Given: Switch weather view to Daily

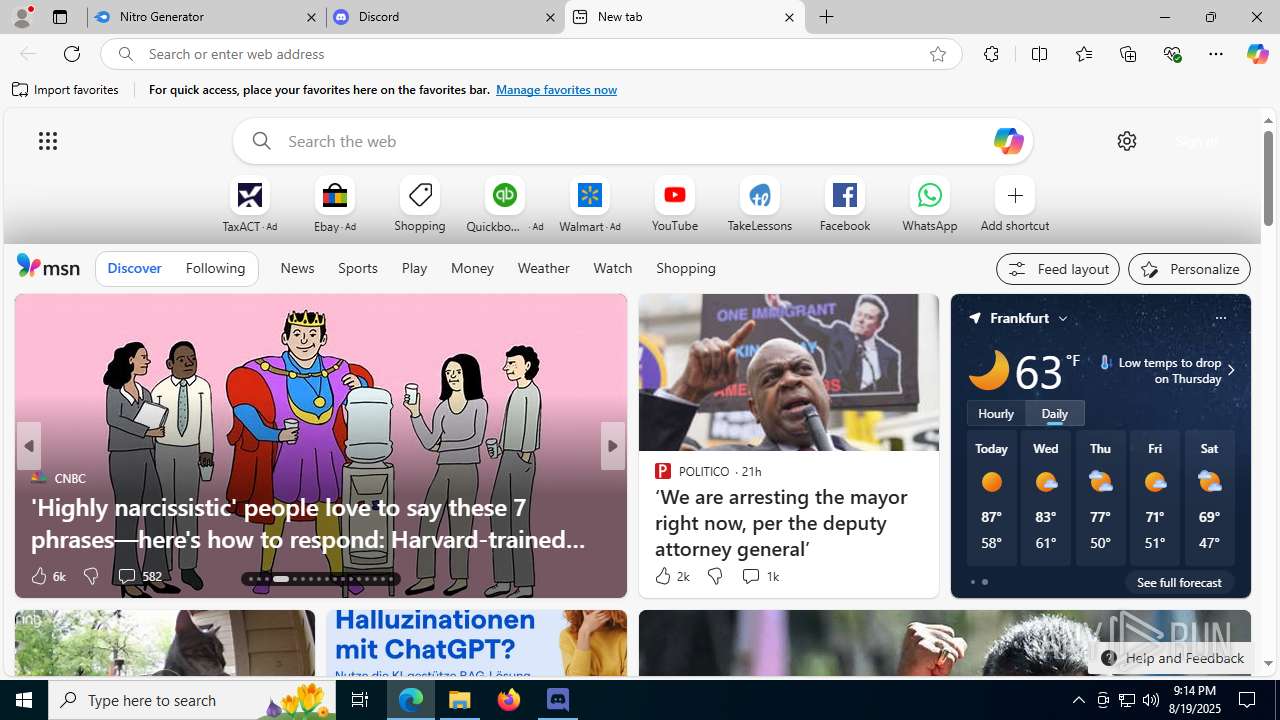Looking at the screenshot, I should click(1055, 413).
